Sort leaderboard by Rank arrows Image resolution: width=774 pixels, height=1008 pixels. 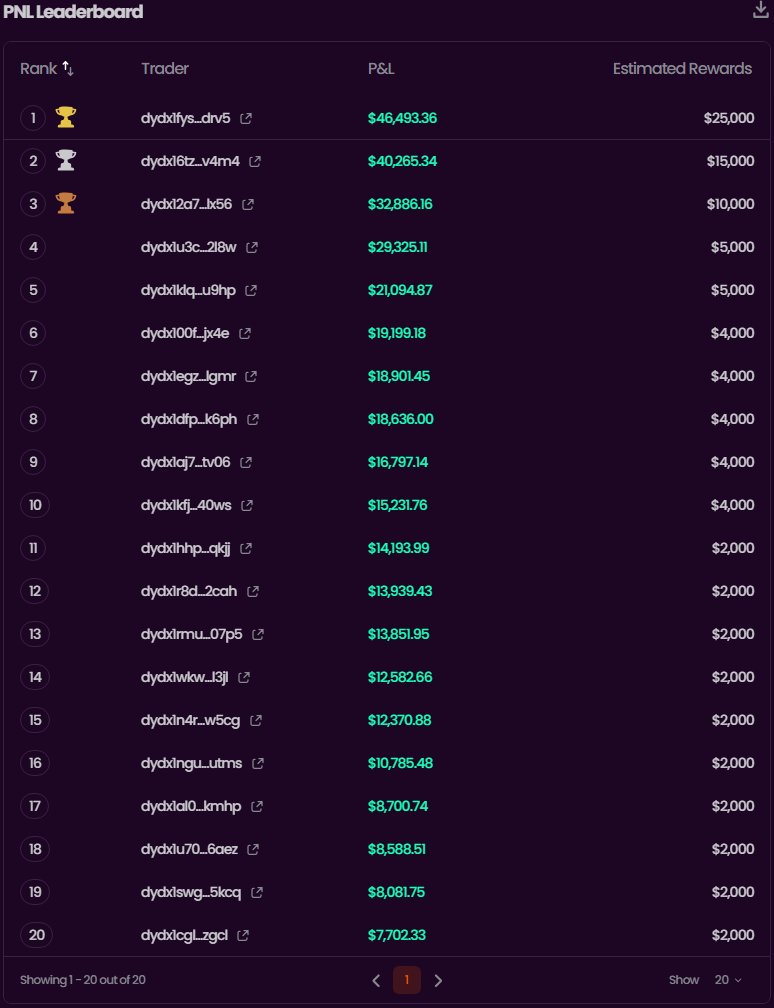coord(68,69)
